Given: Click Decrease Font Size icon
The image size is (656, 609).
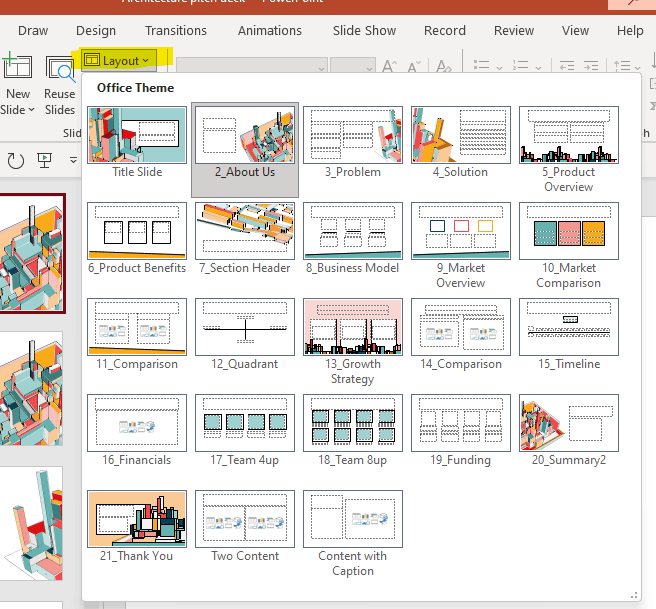Looking at the screenshot, I should 414,66.
